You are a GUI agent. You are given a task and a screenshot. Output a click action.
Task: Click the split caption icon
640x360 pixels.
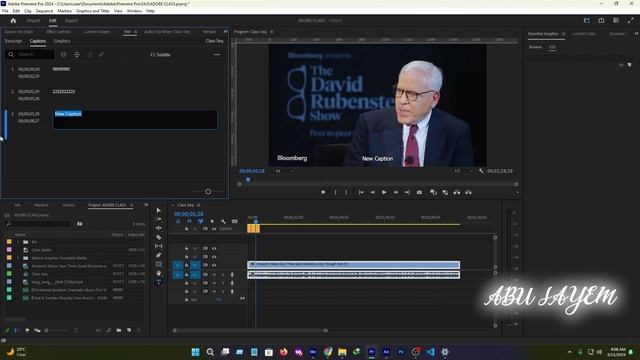77,54
